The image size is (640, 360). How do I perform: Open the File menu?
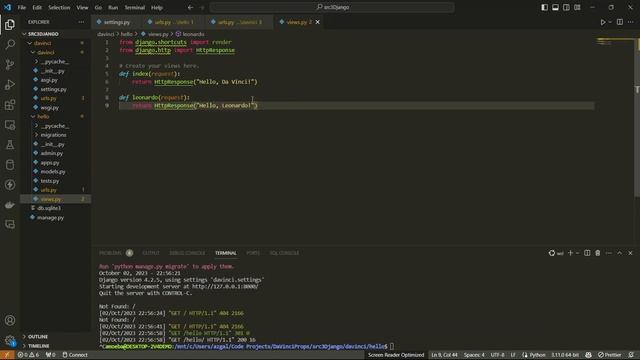[x=22, y=7]
